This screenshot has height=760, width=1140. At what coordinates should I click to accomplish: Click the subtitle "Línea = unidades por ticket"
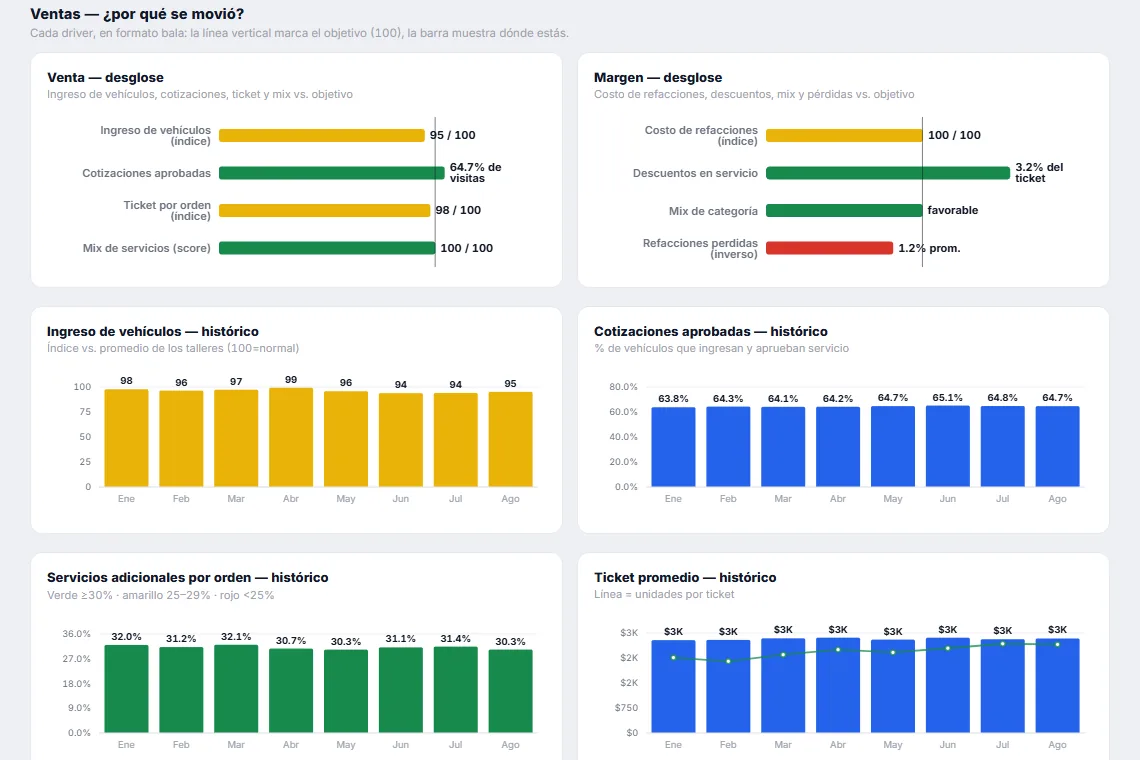(x=664, y=594)
